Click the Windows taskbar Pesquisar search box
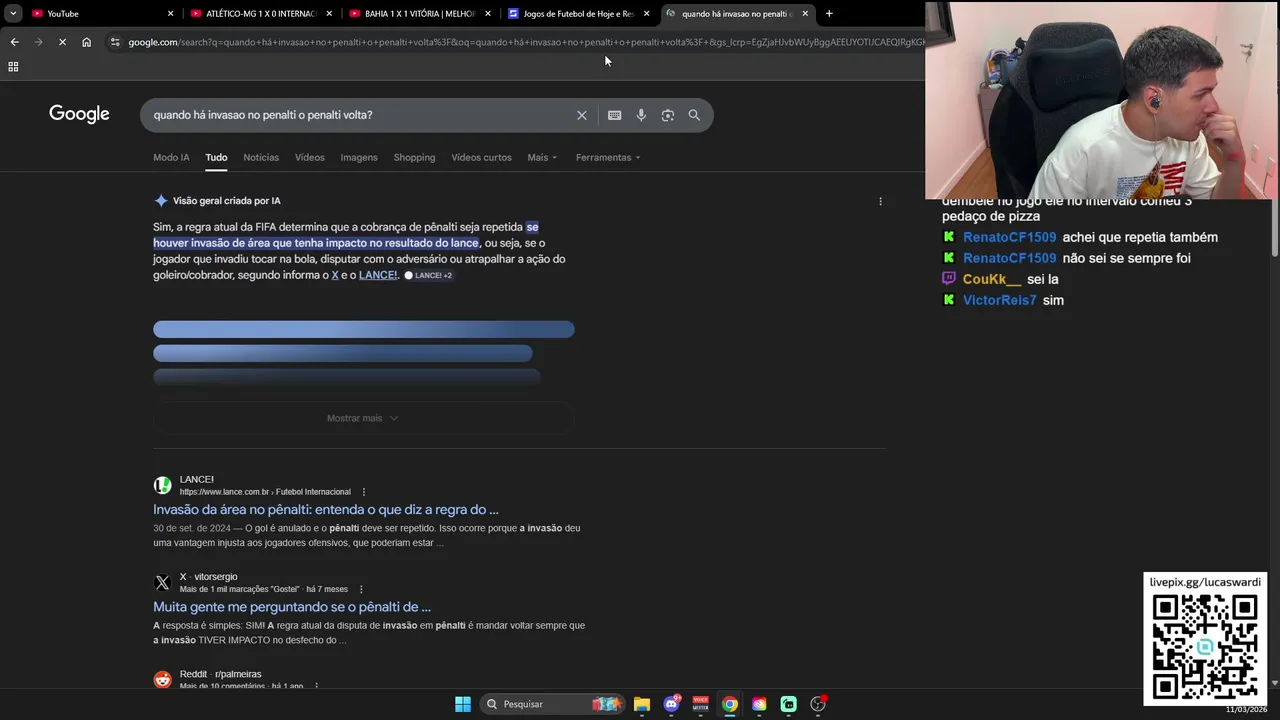Screen dimensions: 1280x720 [552, 704]
